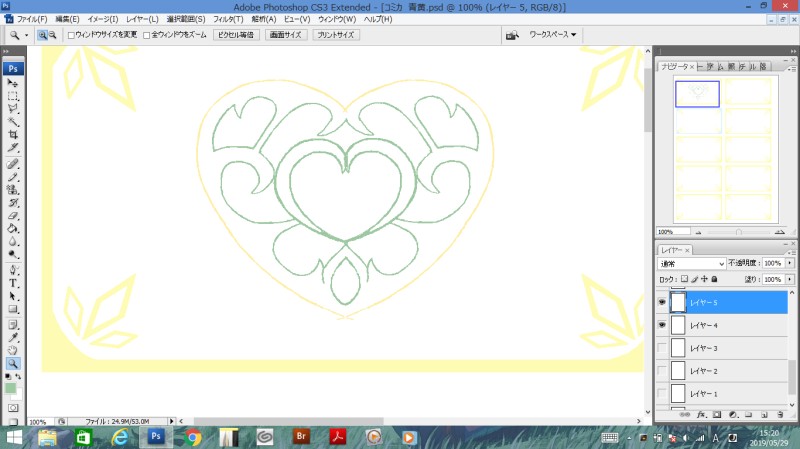Hide レイヤー 4 using its eye icon
Image resolution: width=800 pixels, height=449 pixels.
pyautogui.click(x=662, y=326)
